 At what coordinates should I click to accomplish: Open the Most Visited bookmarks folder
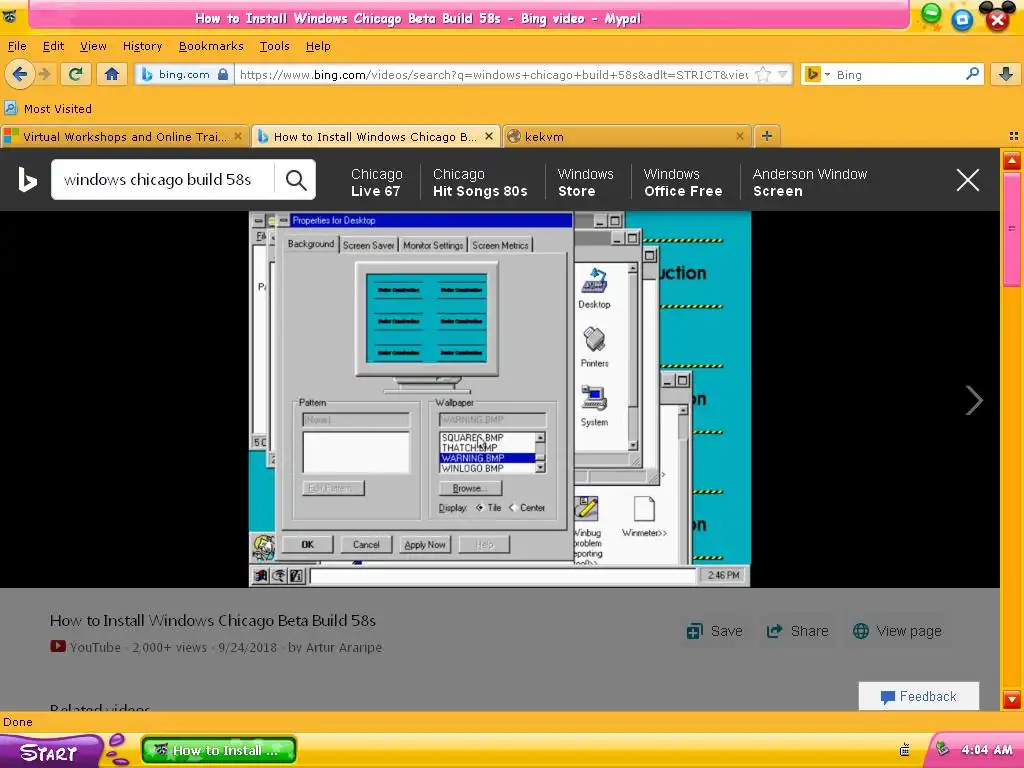pos(48,108)
